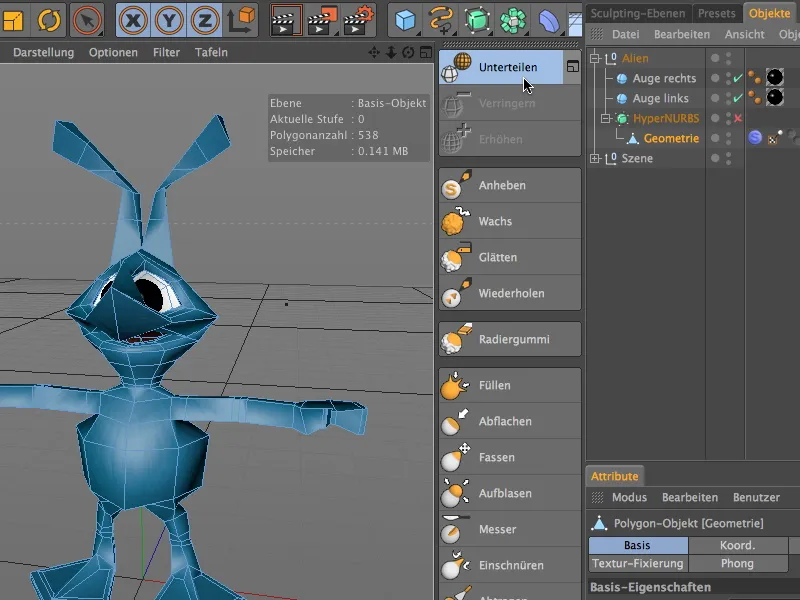
Task: Expand the Szene tree node
Action: coord(594,159)
